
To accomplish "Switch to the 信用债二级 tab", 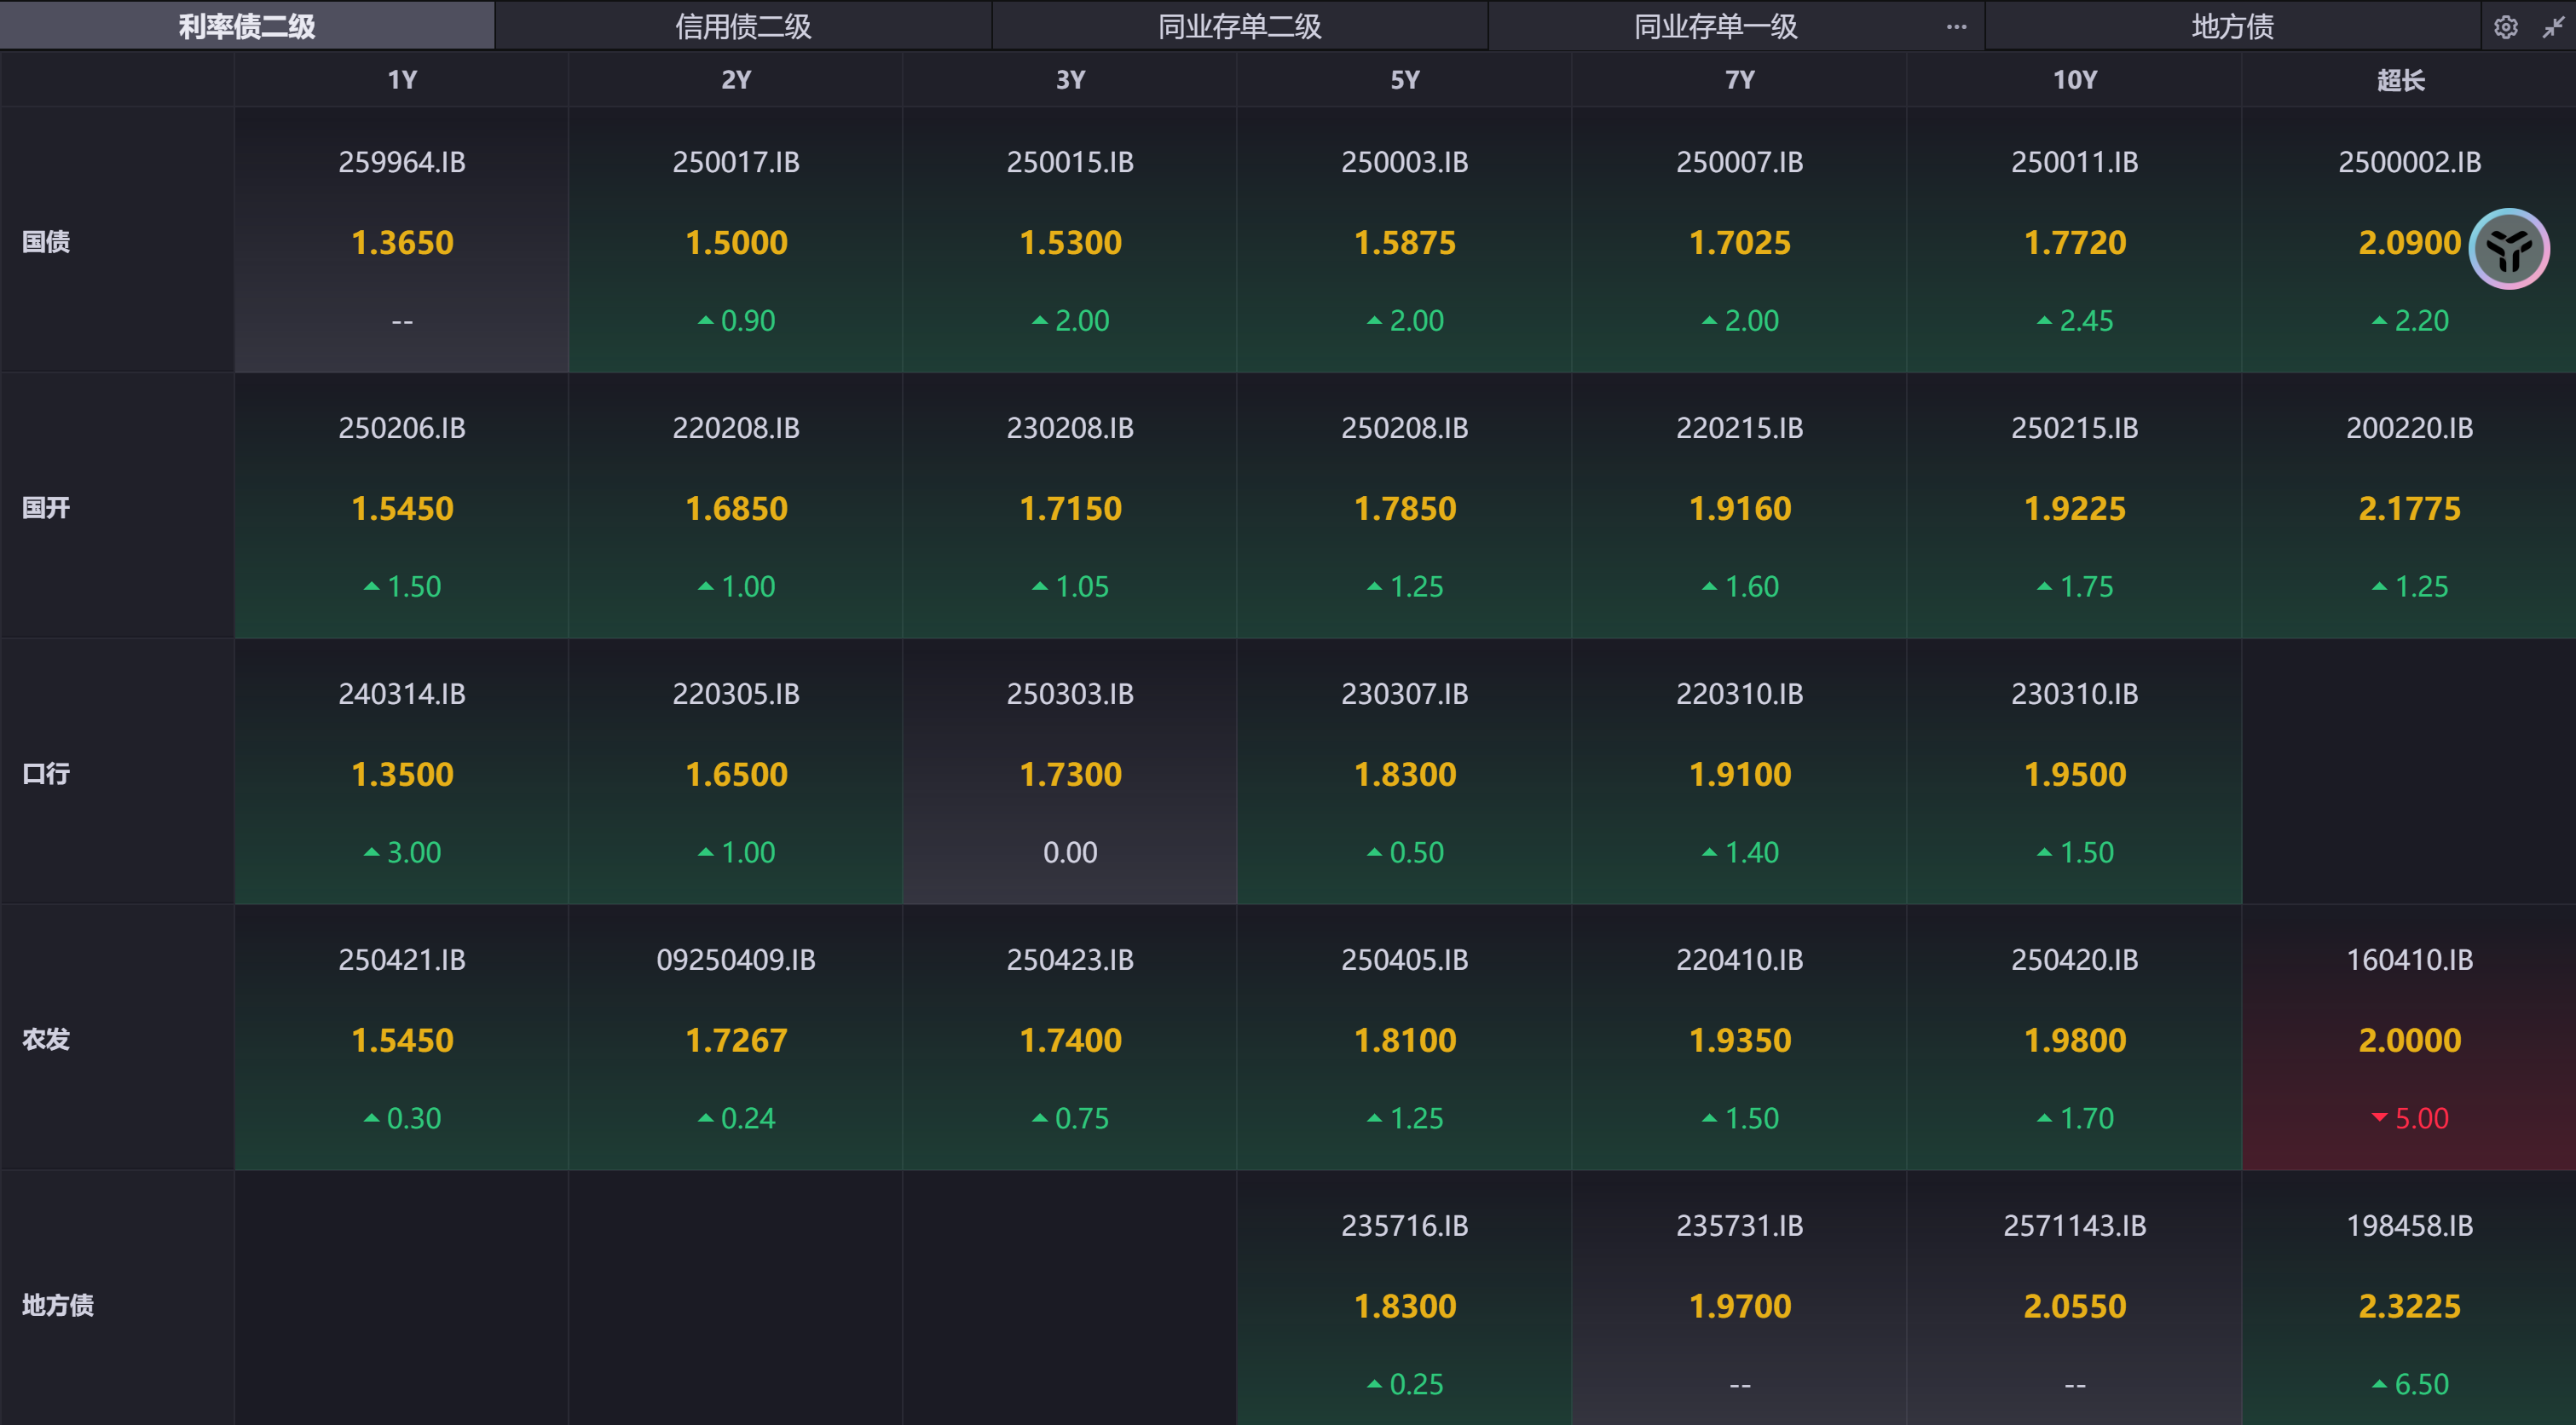I will [743, 27].
